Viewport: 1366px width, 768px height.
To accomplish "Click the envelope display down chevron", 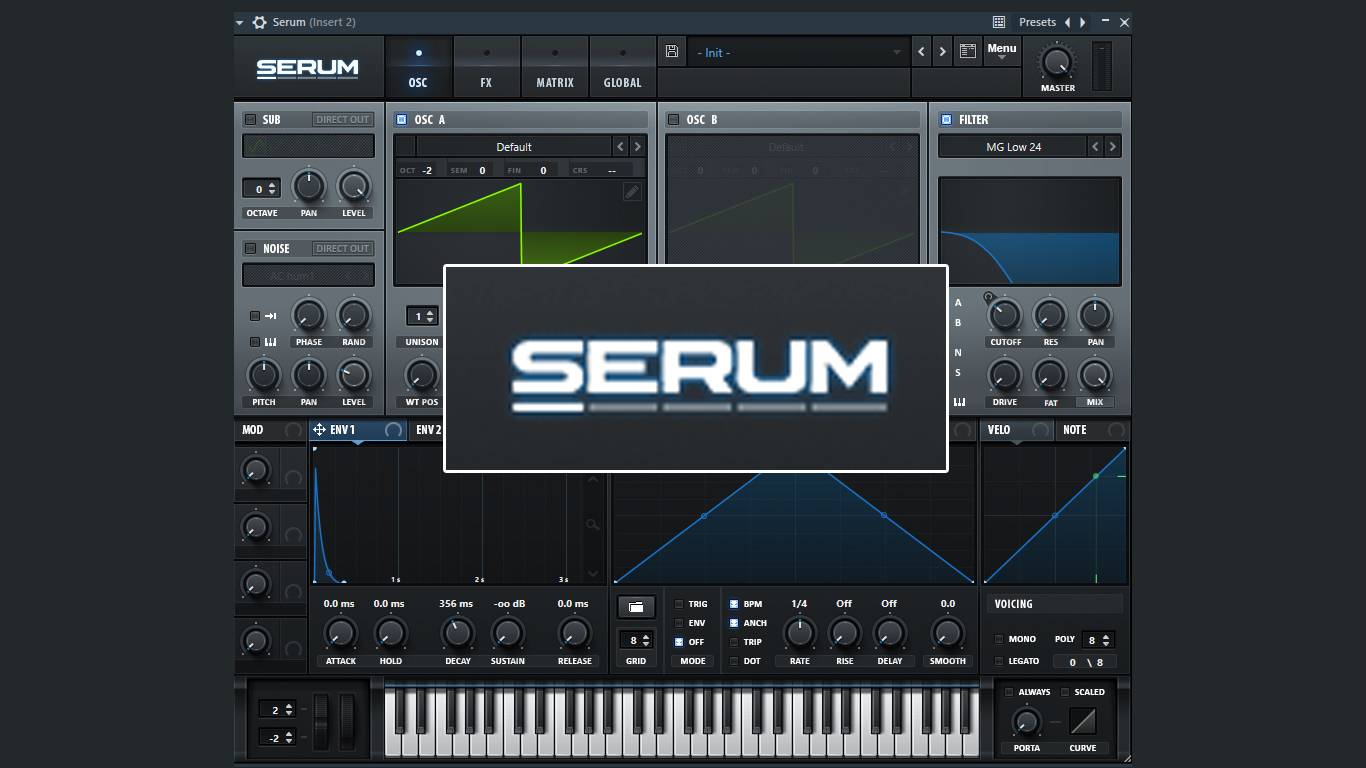I will click(593, 573).
